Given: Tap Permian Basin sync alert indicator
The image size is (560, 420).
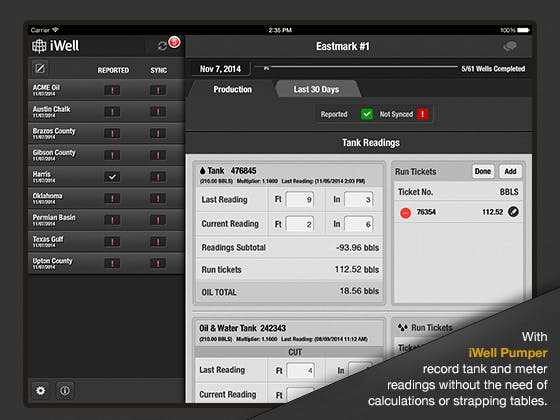Looking at the screenshot, I should click(158, 220).
